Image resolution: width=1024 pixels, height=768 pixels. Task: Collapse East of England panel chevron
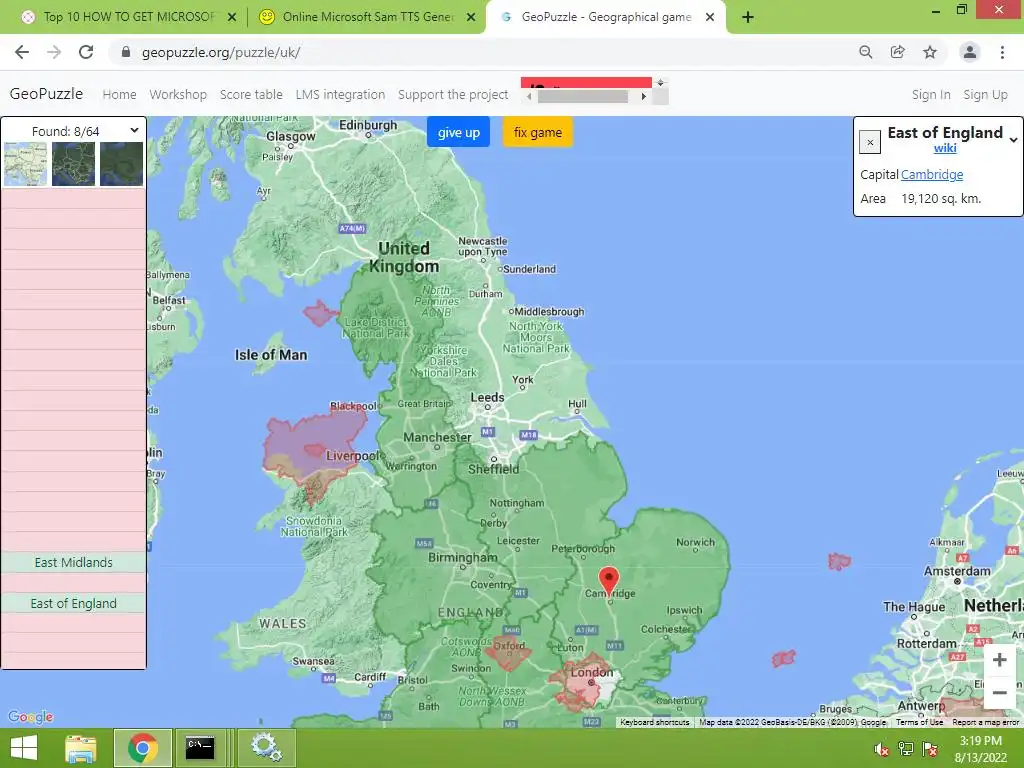coord(1013,140)
